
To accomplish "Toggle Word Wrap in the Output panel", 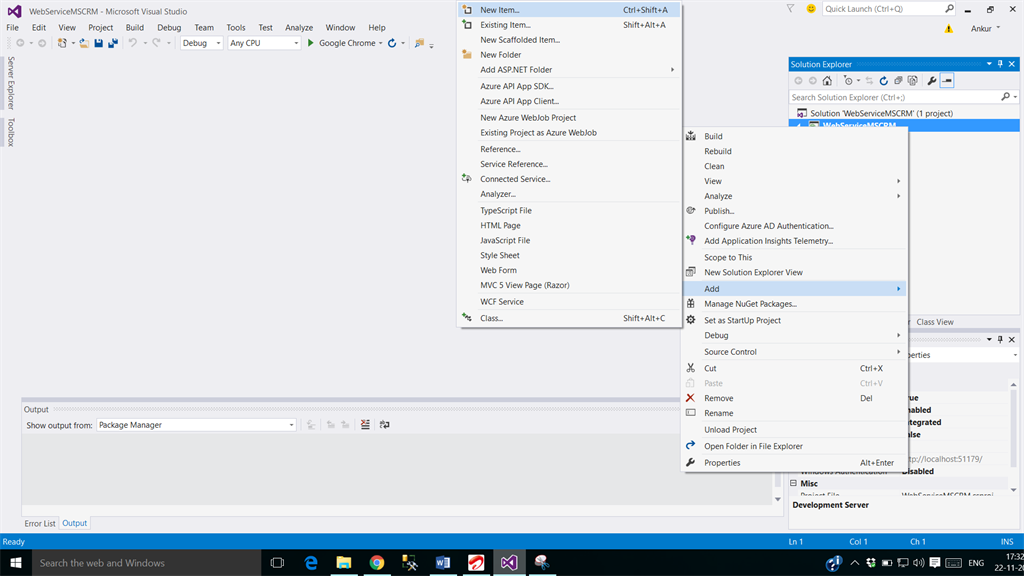I will pyautogui.click(x=384, y=425).
